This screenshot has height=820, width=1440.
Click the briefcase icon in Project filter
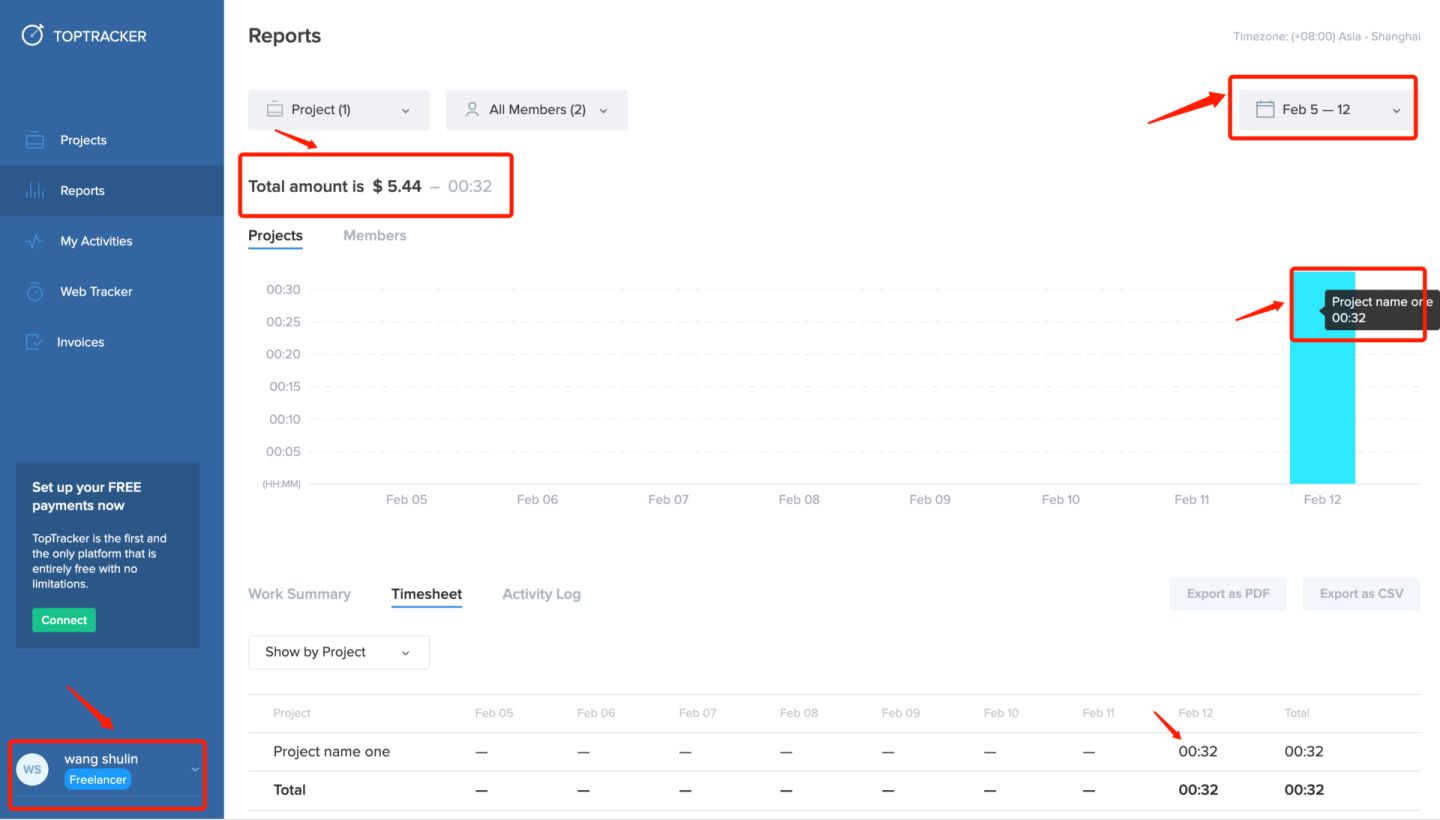275,110
